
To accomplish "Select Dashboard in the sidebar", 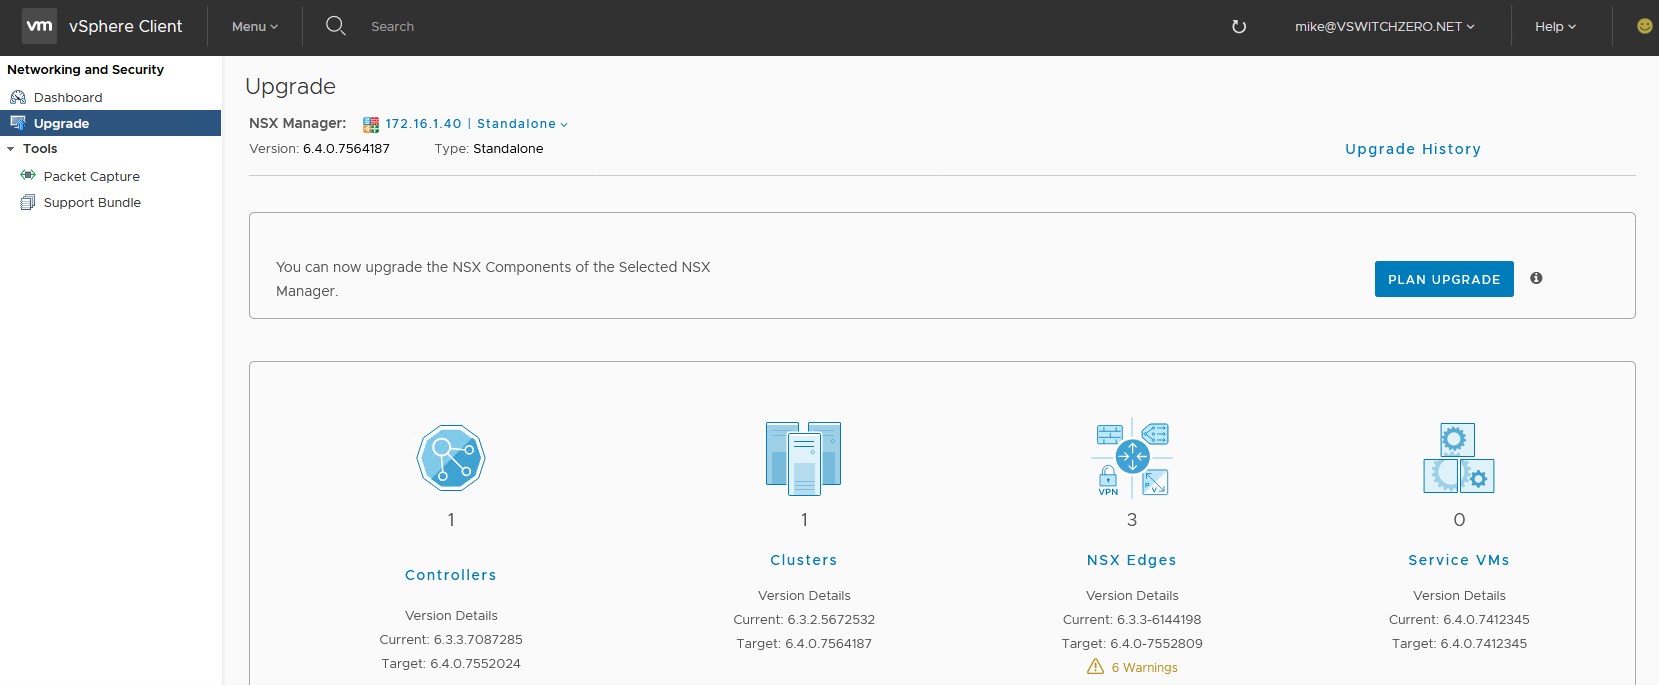I will (x=68, y=98).
